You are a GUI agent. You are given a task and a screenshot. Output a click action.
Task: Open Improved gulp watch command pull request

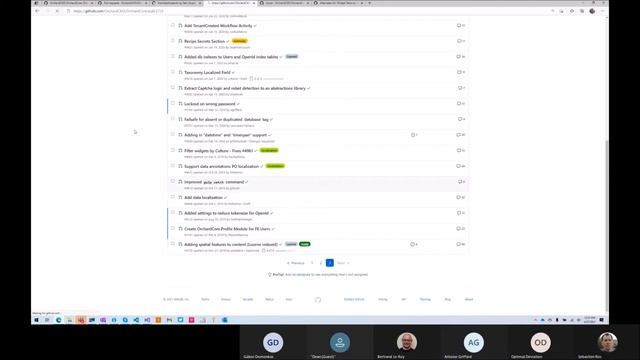click(x=214, y=182)
